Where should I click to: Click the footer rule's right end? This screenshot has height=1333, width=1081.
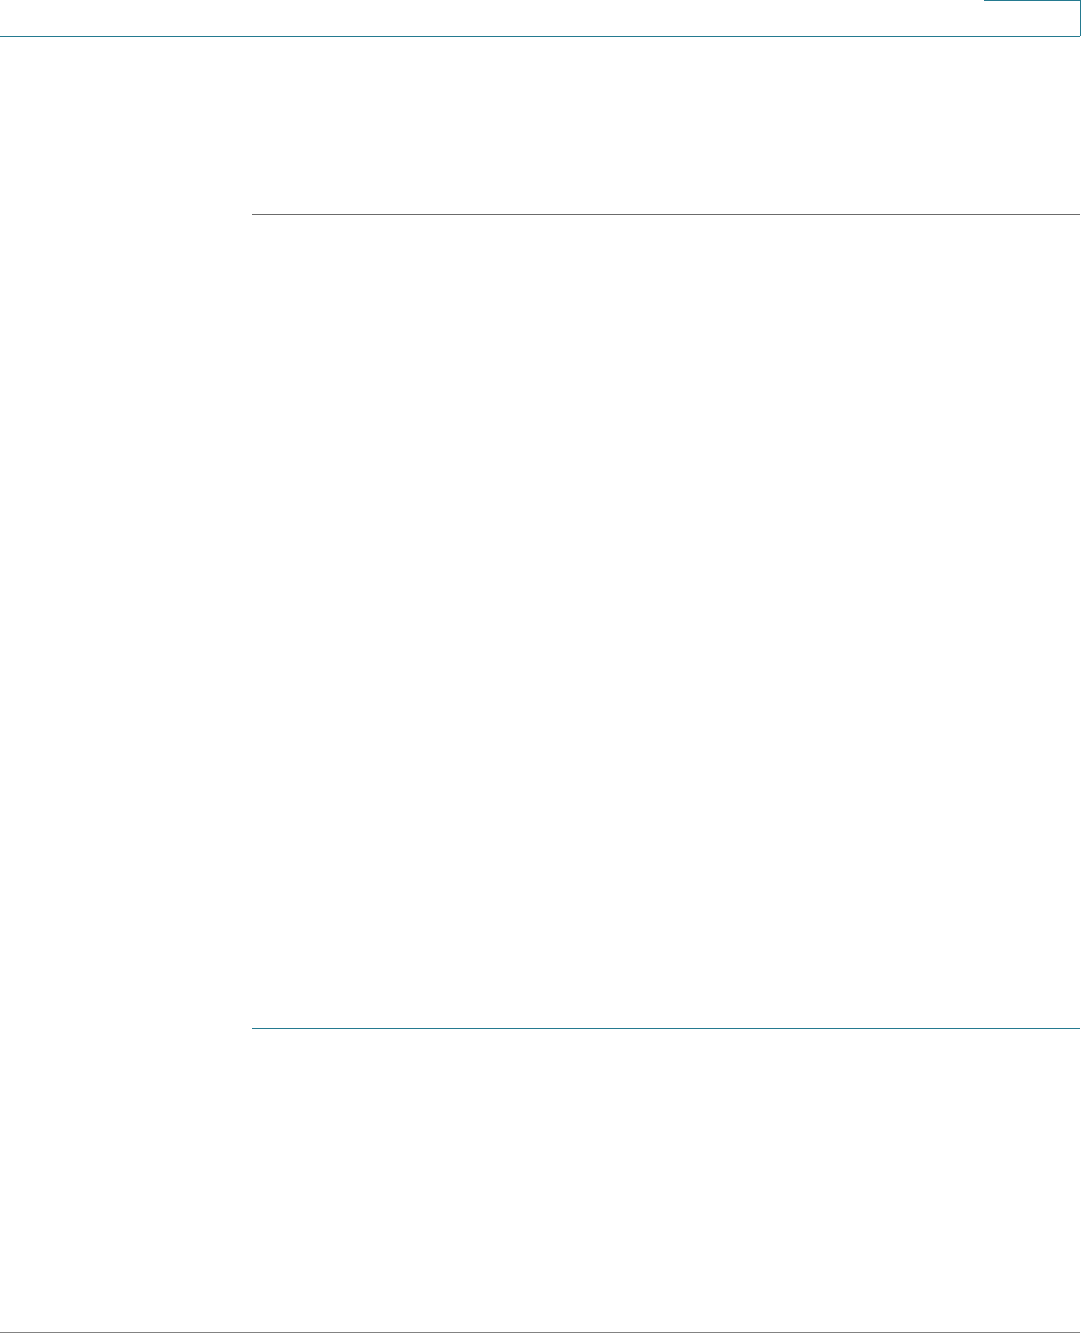click(1077, 1331)
